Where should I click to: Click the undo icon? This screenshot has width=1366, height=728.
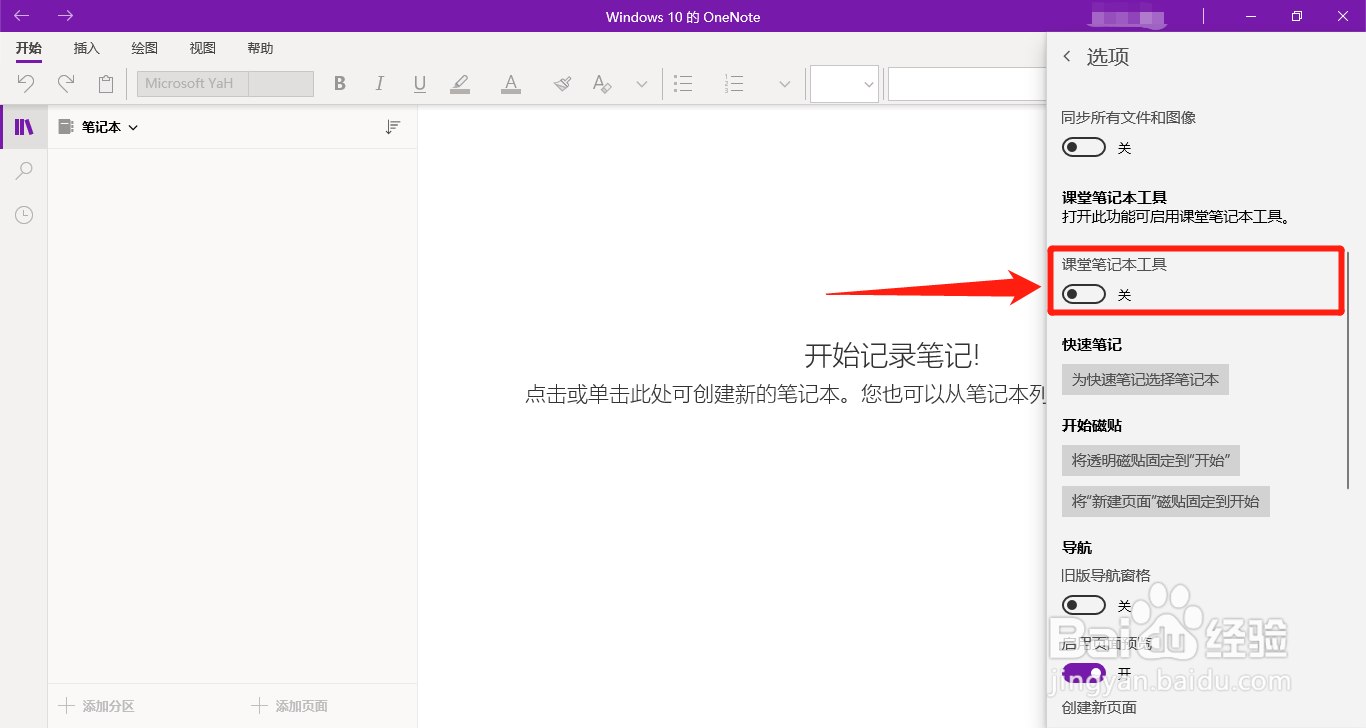(x=26, y=84)
